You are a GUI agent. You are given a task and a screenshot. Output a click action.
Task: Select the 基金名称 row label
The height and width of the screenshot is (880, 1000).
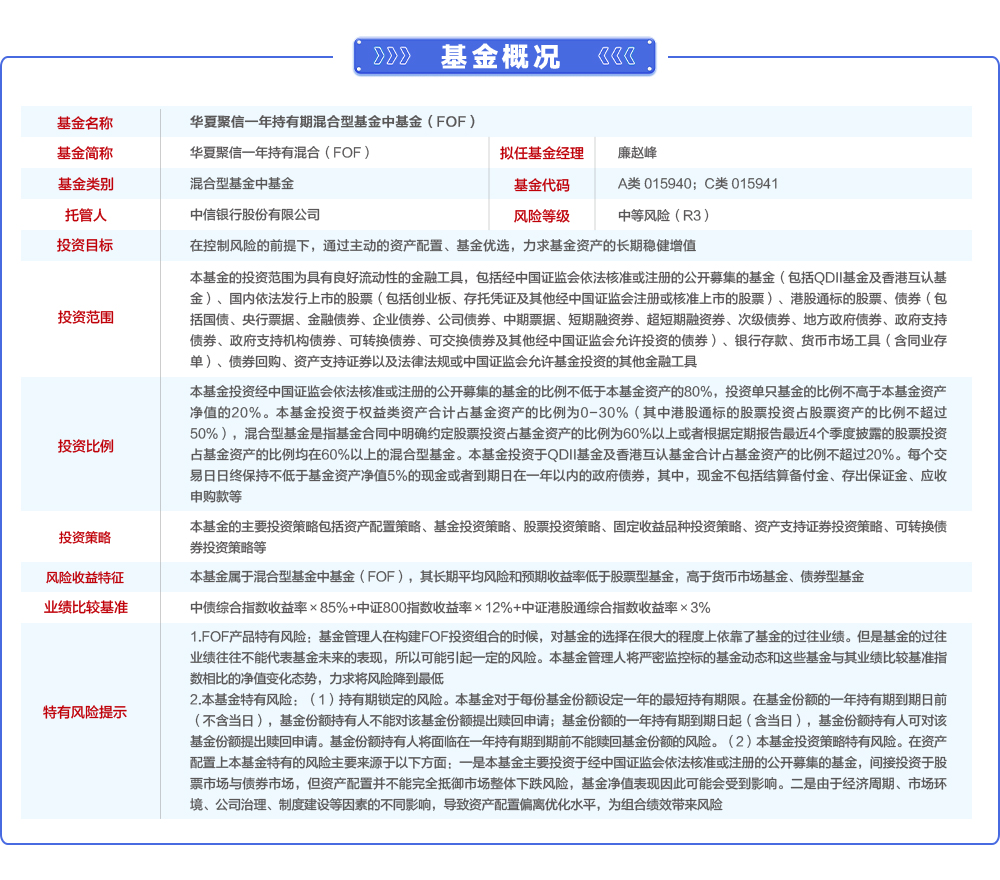tap(85, 122)
